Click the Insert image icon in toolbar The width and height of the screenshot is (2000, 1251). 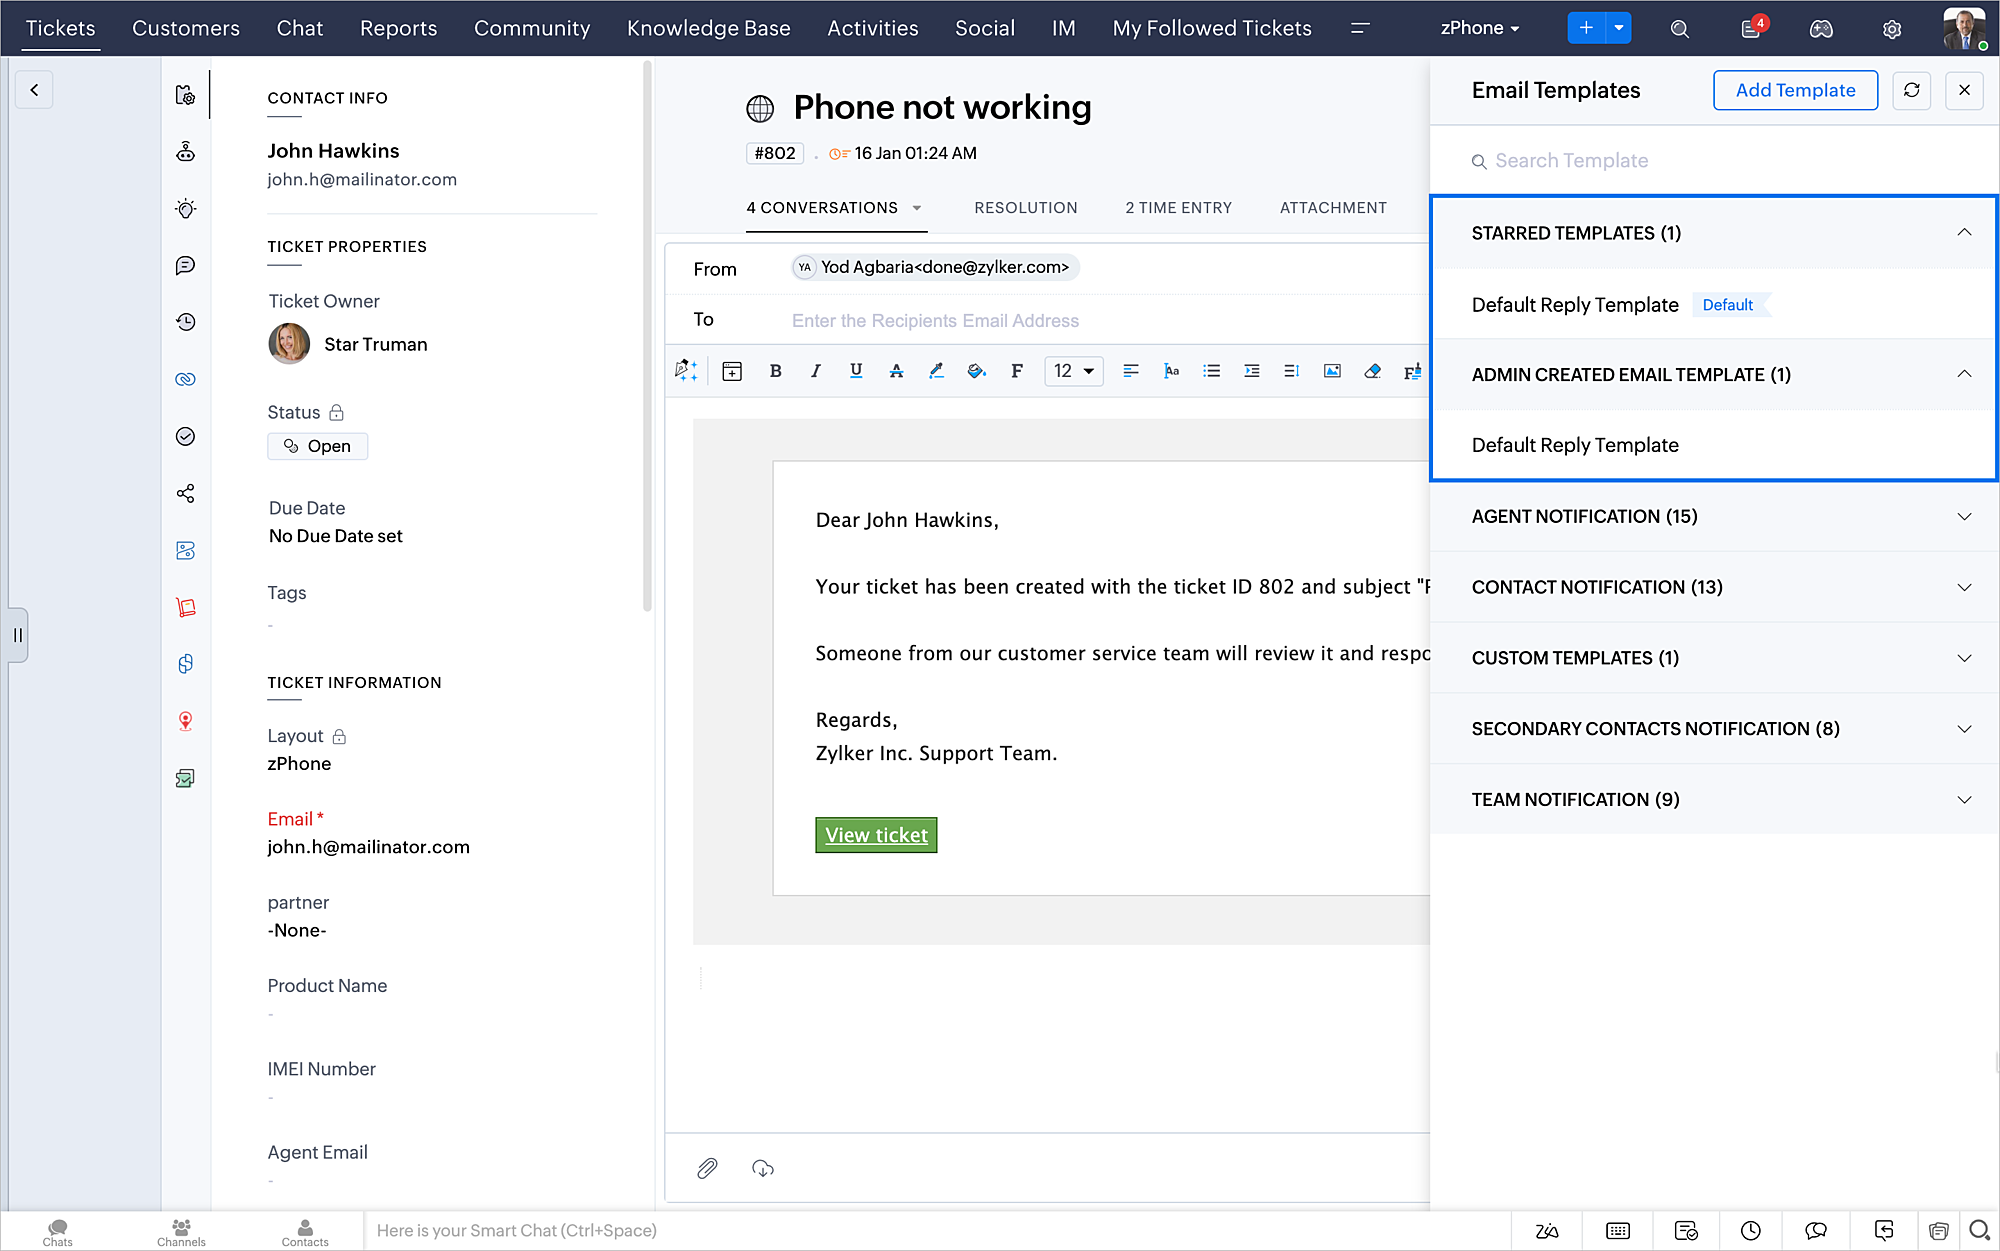coord(1332,371)
